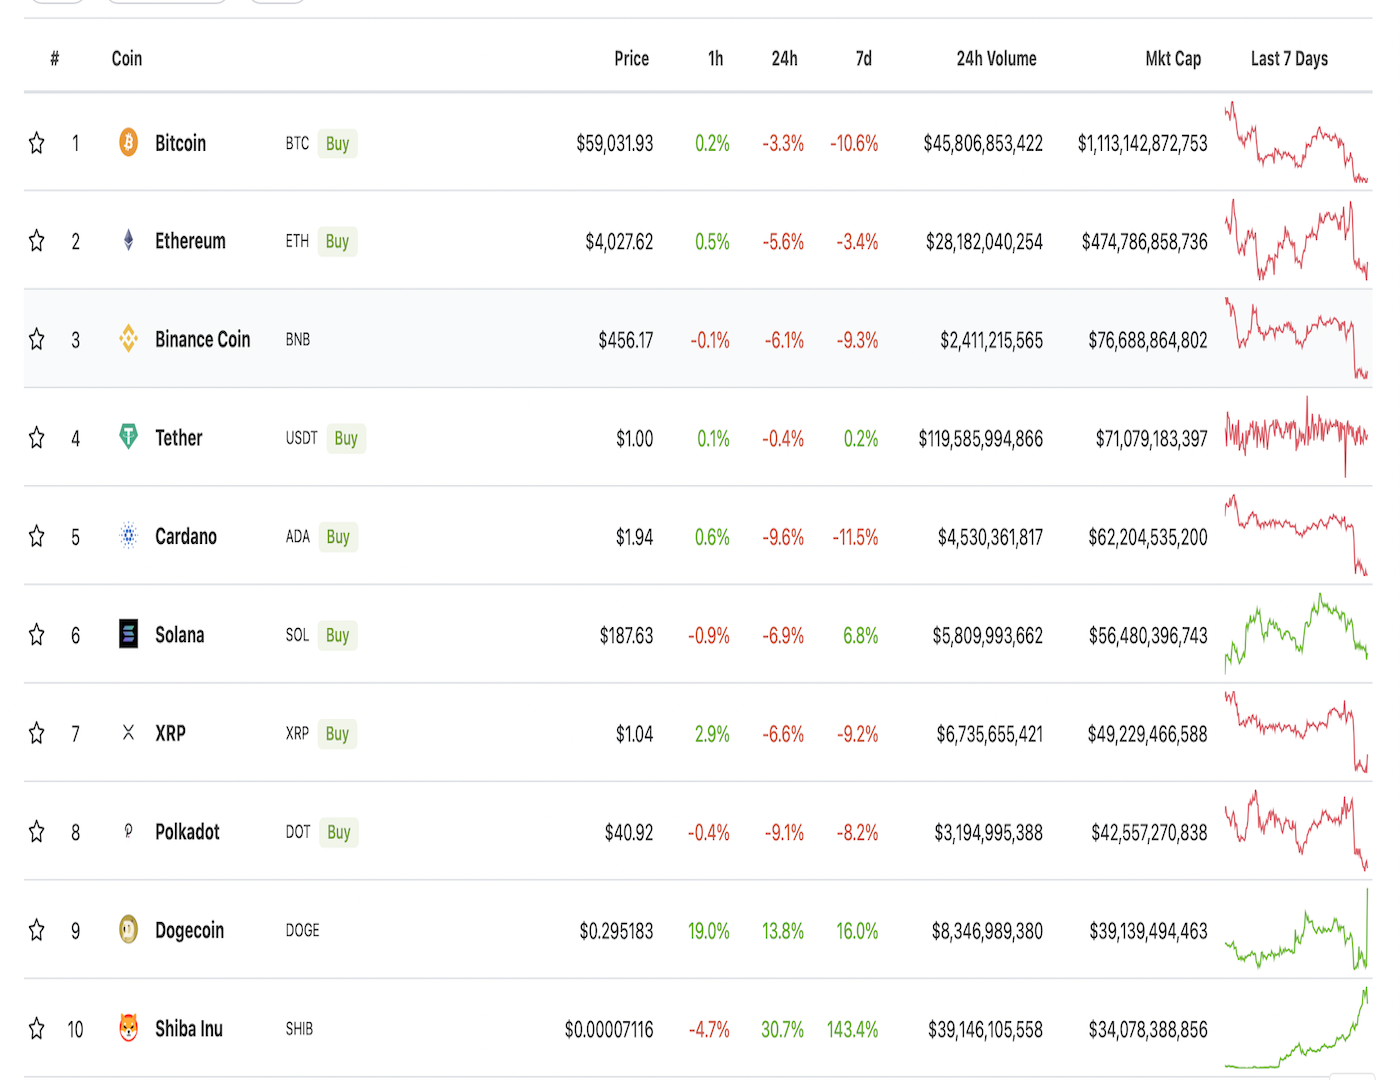Open the Dogecoin coin name link

pyautogui.click(x=189, y=930)
